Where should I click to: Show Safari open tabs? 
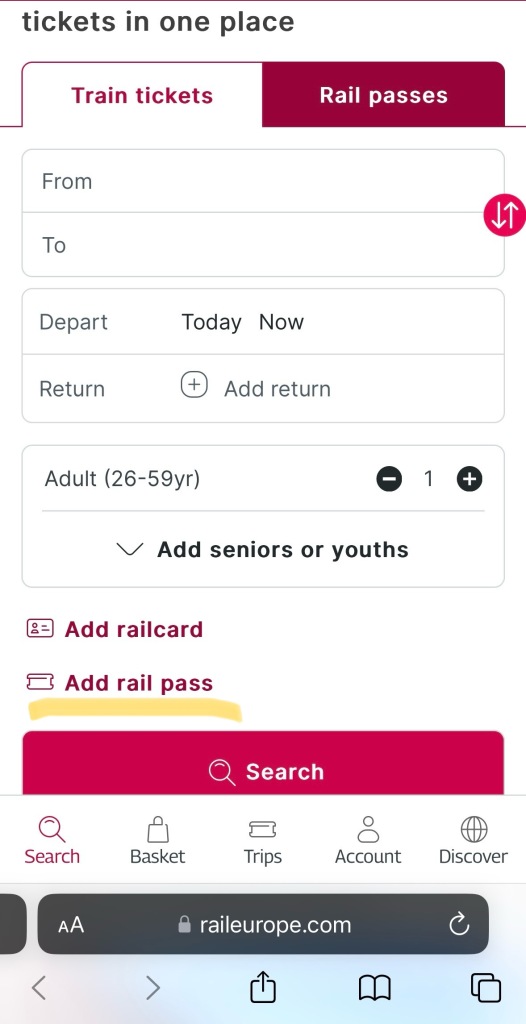(x=485, y=988)
